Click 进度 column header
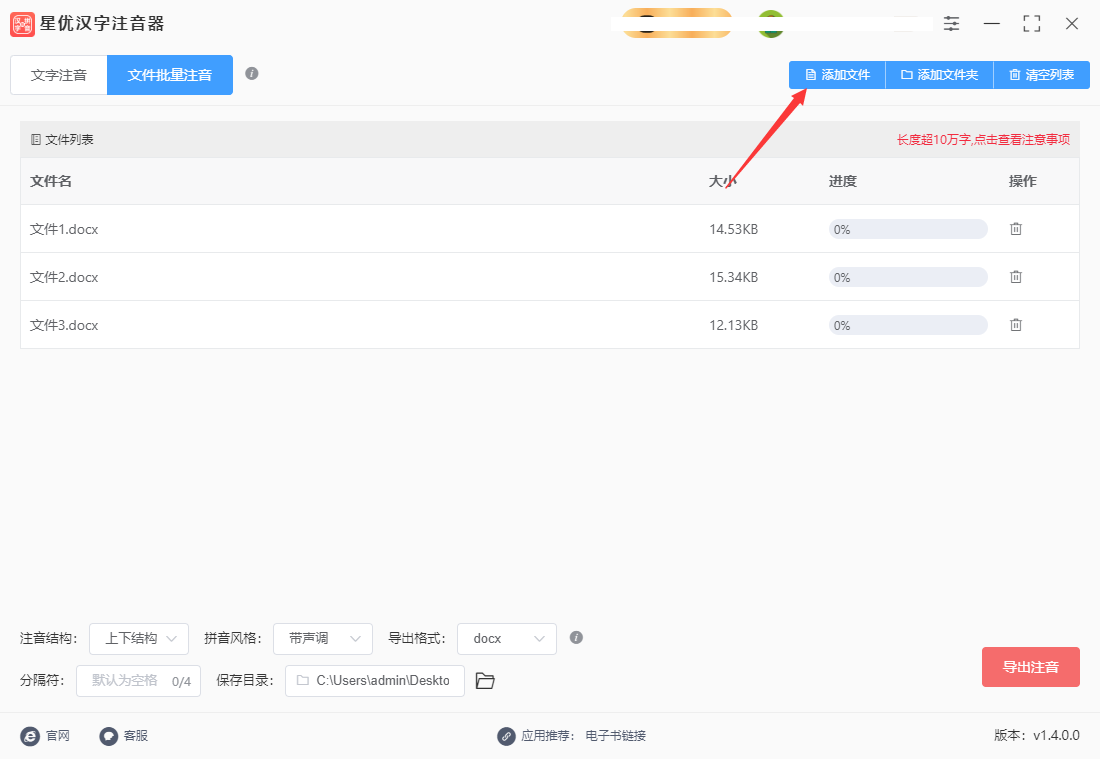Viewport: 1100px width, 760px height. pyautogui.click(x=843, y=181)
